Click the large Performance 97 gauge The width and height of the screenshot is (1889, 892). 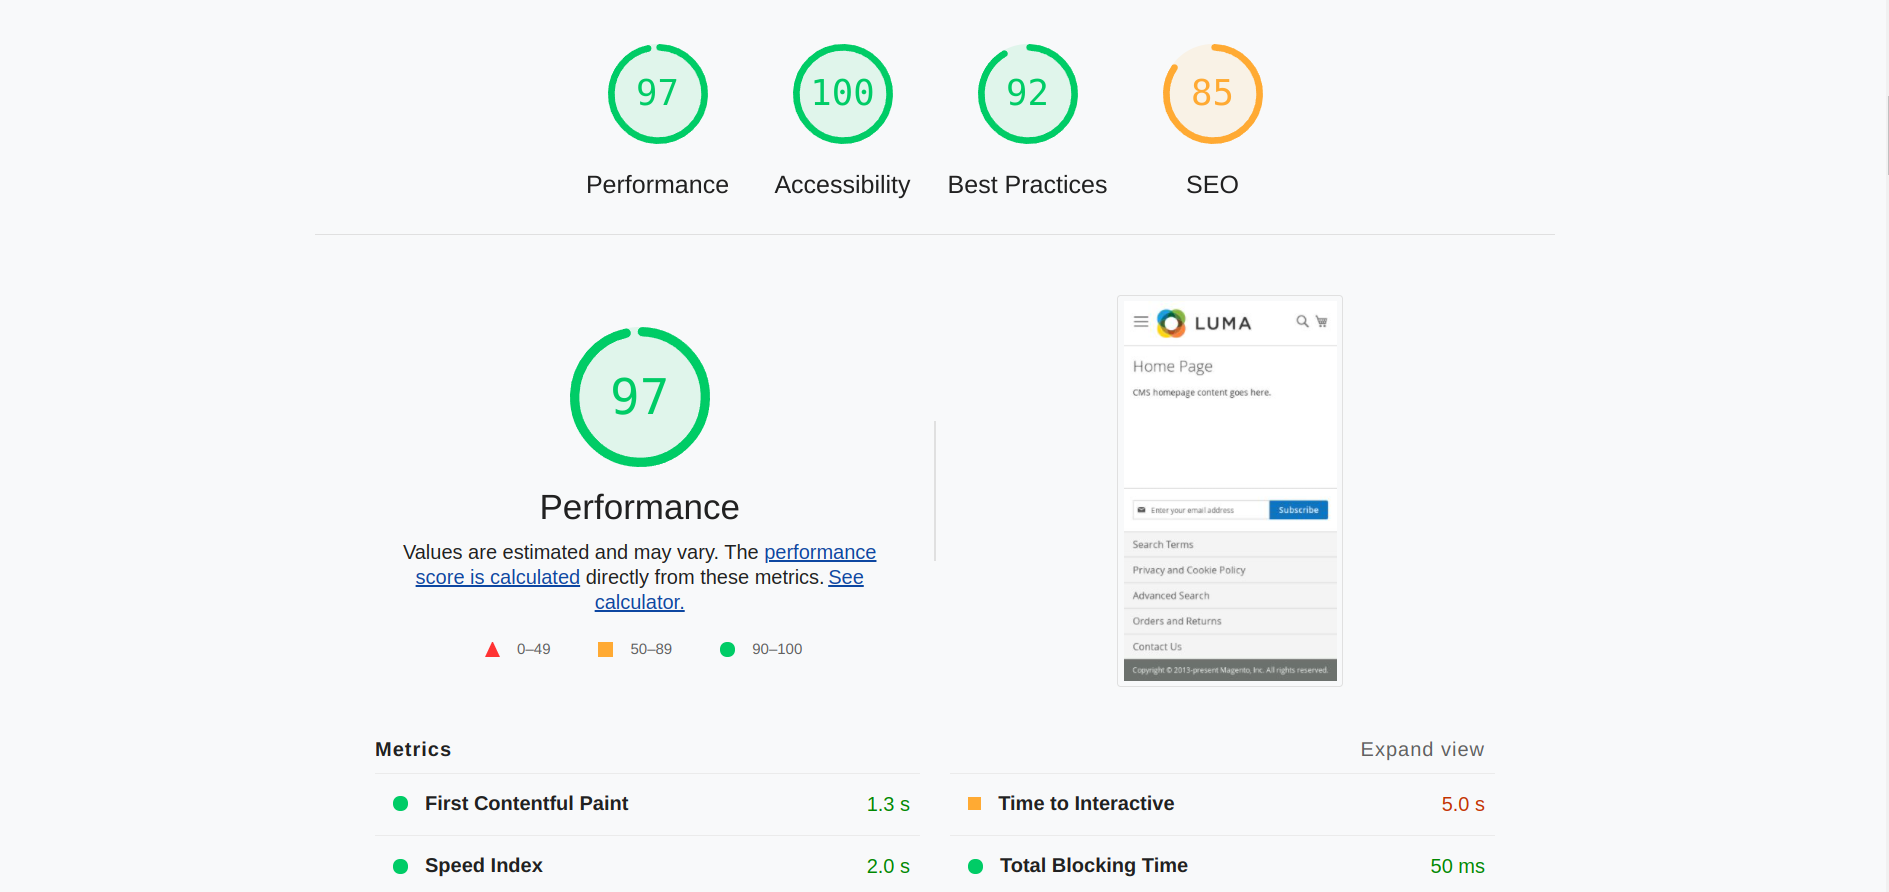click(639, 397)
